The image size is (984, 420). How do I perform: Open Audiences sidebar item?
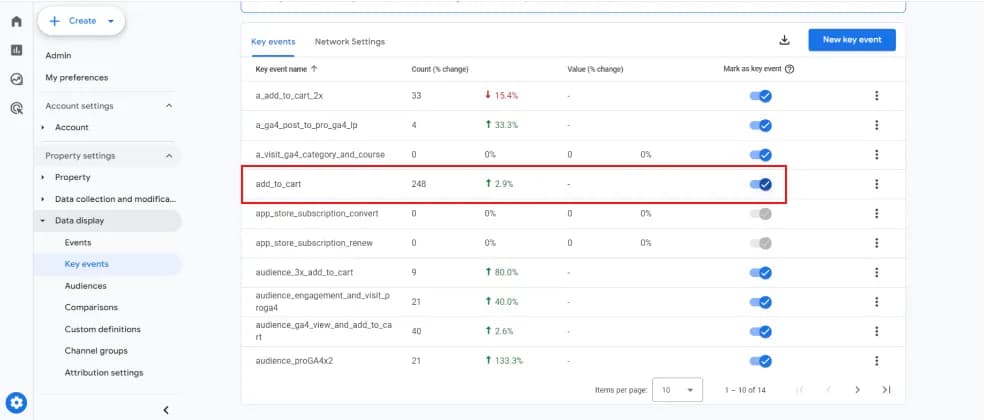click(x=85, y=286)
